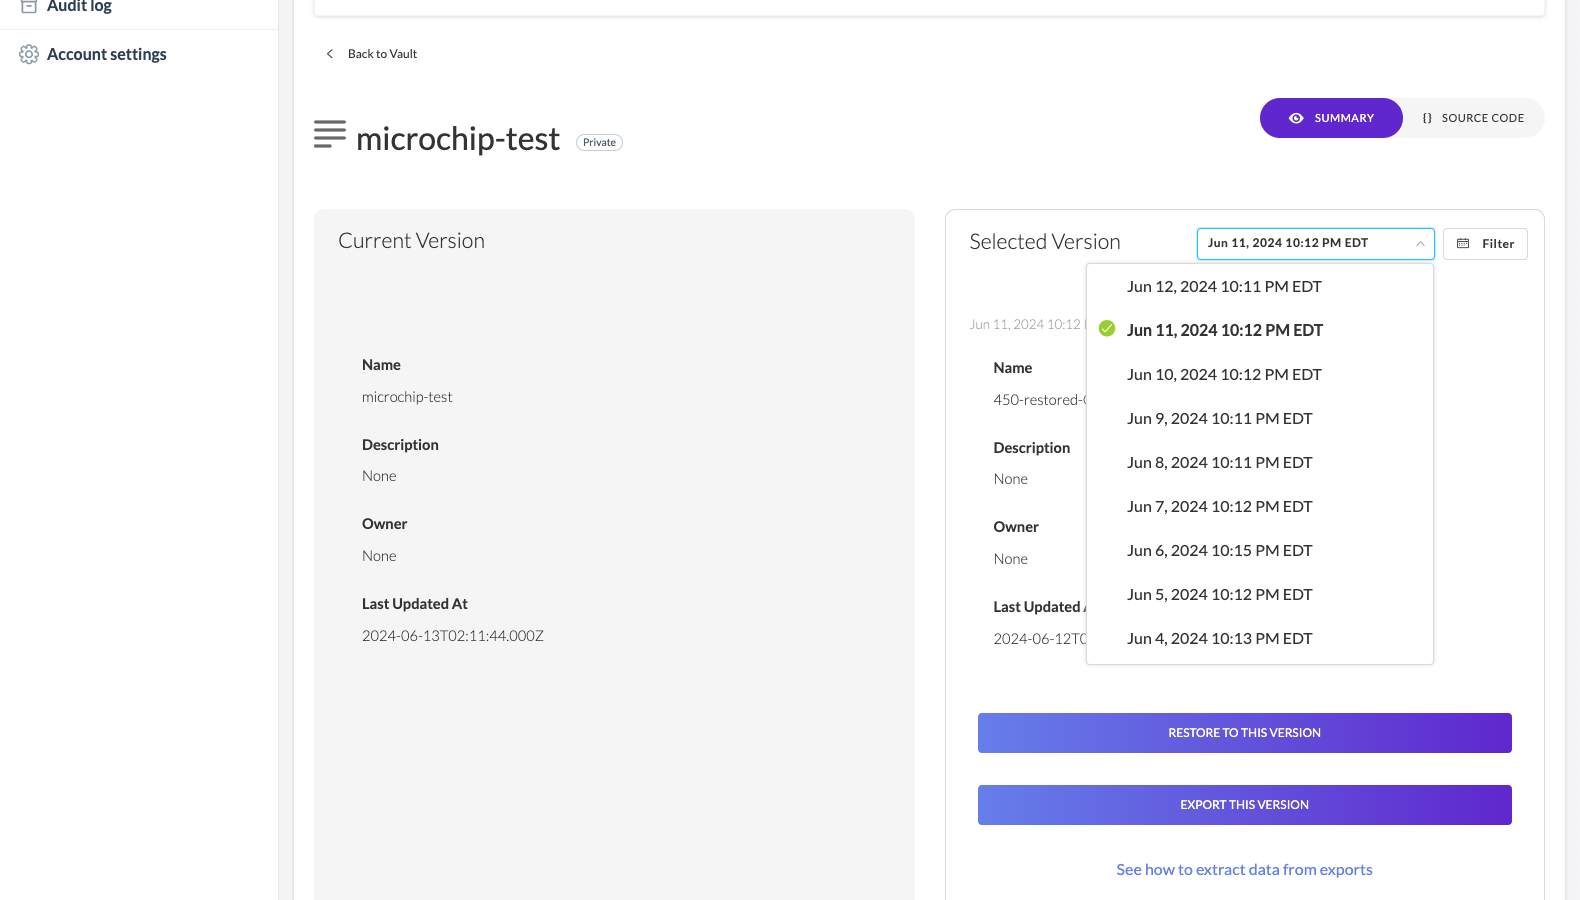Viewport: 1580px width, 900px height.
Task: Select version Jun 12, 2024 10:11 PM EDT
Action: click(x=1260, y=287)
